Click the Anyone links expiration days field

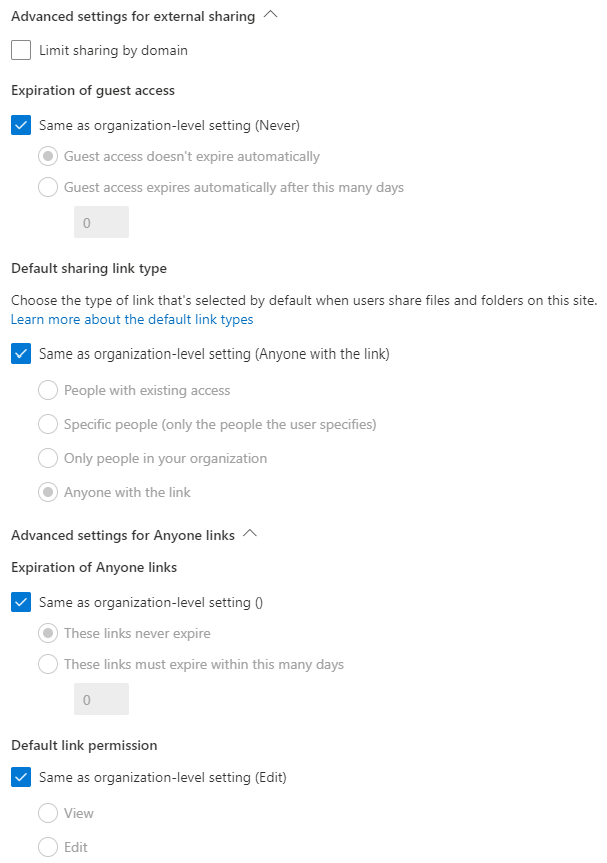click(x=101, y=699)
